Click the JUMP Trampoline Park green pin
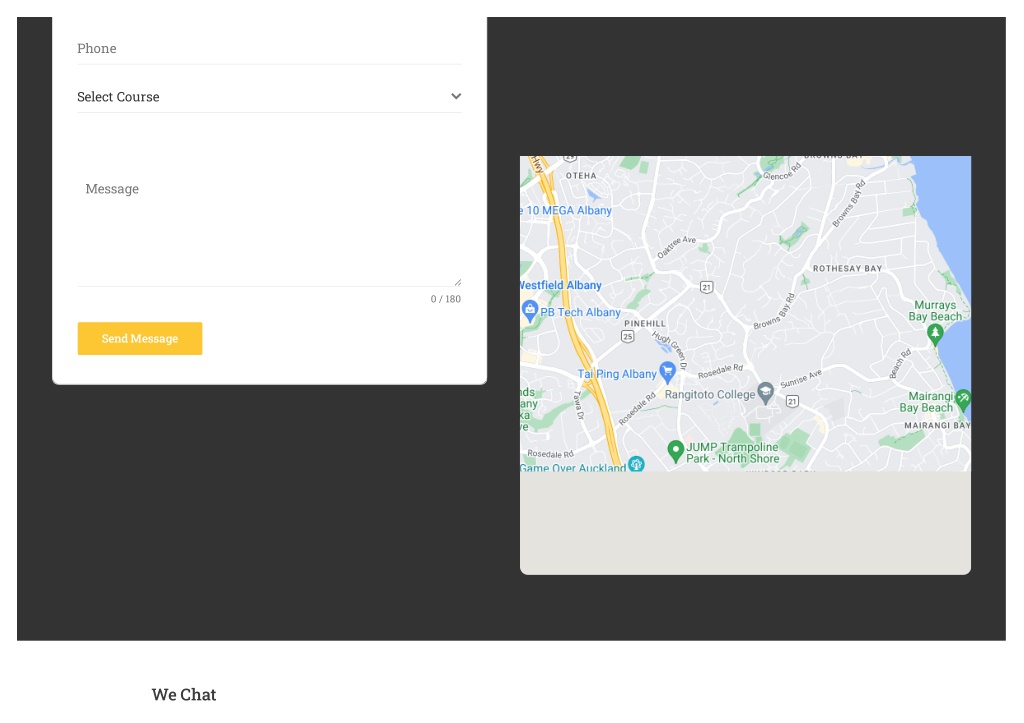Image resolution: width=1024 pixels, height=723 pixels. click(675, 451)
